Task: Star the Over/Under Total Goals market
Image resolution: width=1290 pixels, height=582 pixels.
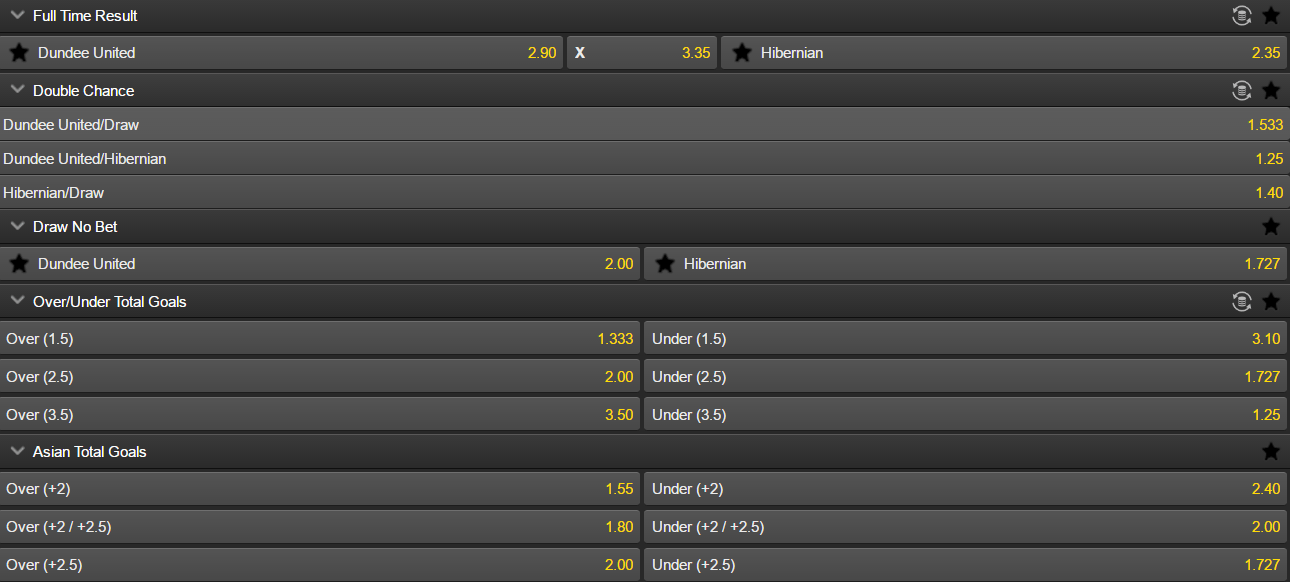Action: tap(1271, 301)
